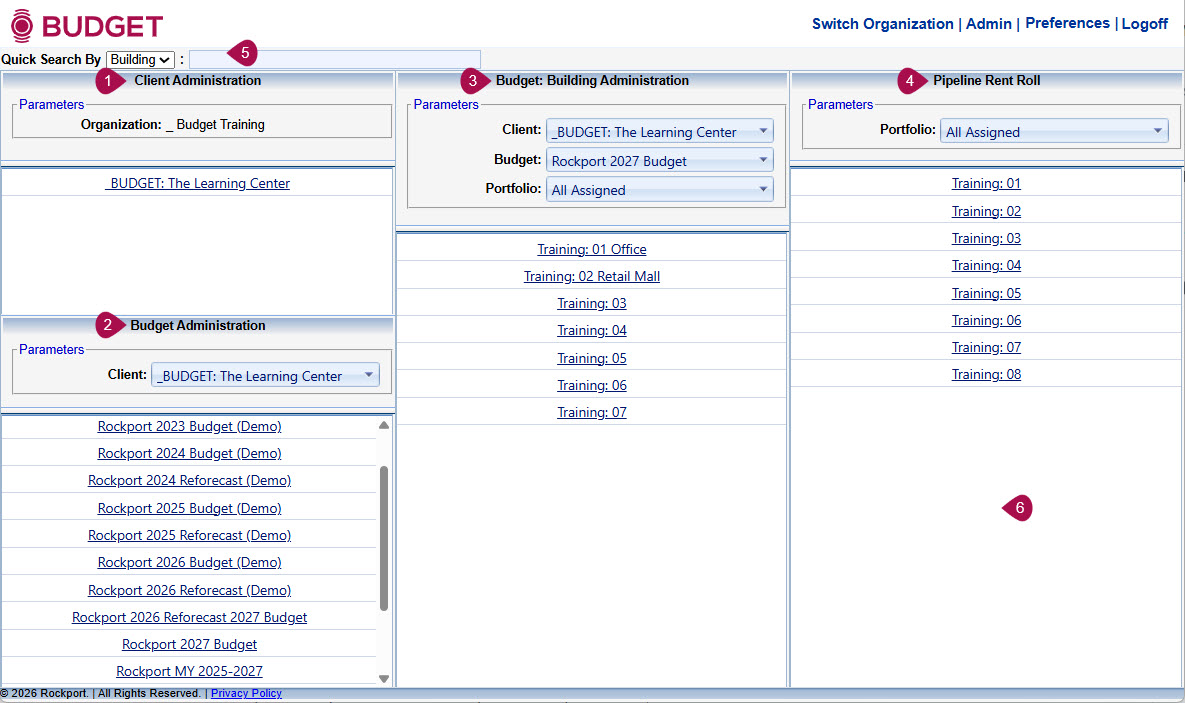Open Rockport 2025 Budget (Demo)
1185x703 pixels.
point(190,508)
